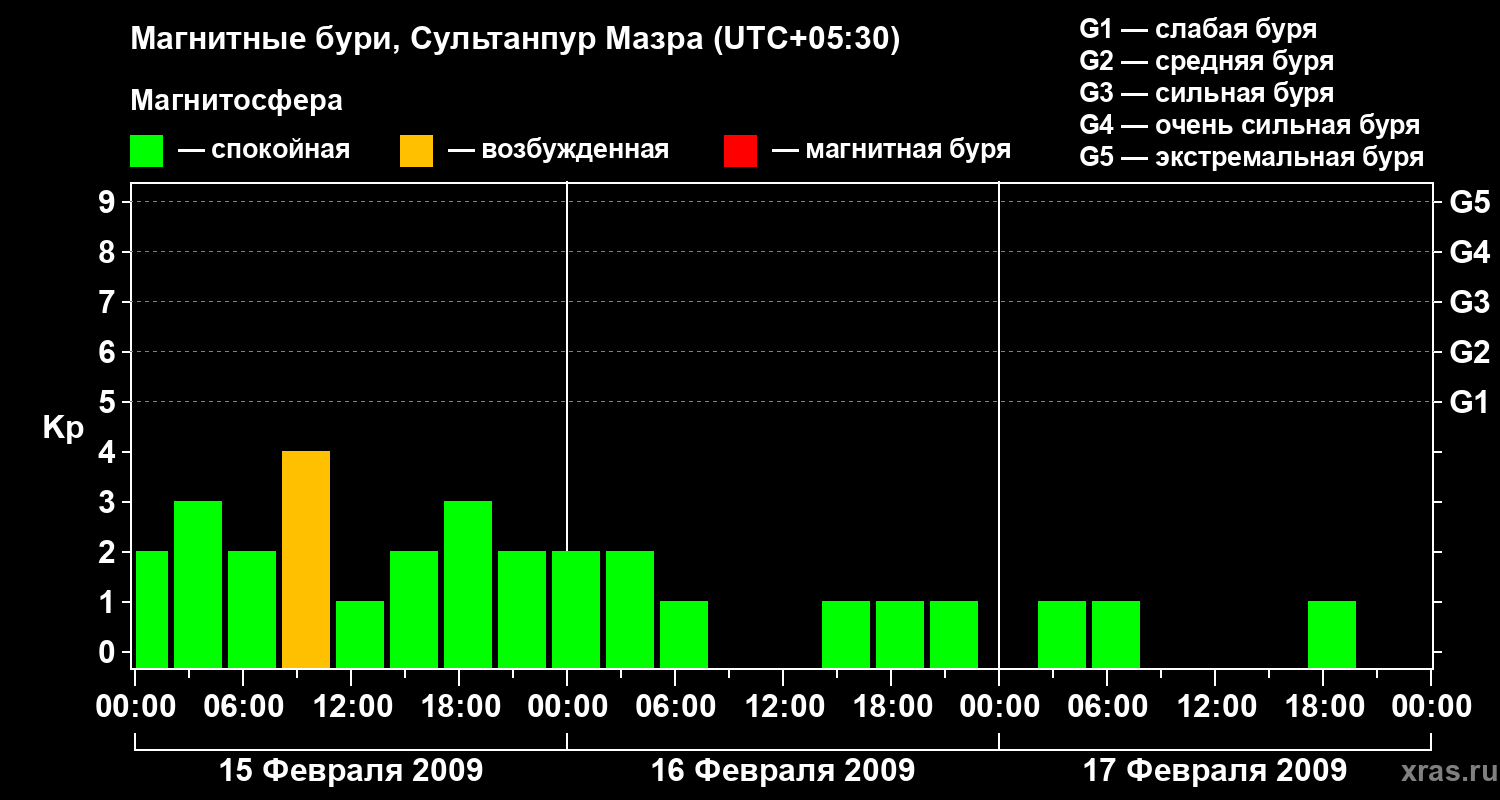Screen dimensions: 1500x800
Task: Click the '16 Февраля 2009' date label
Action: (783, 771)
